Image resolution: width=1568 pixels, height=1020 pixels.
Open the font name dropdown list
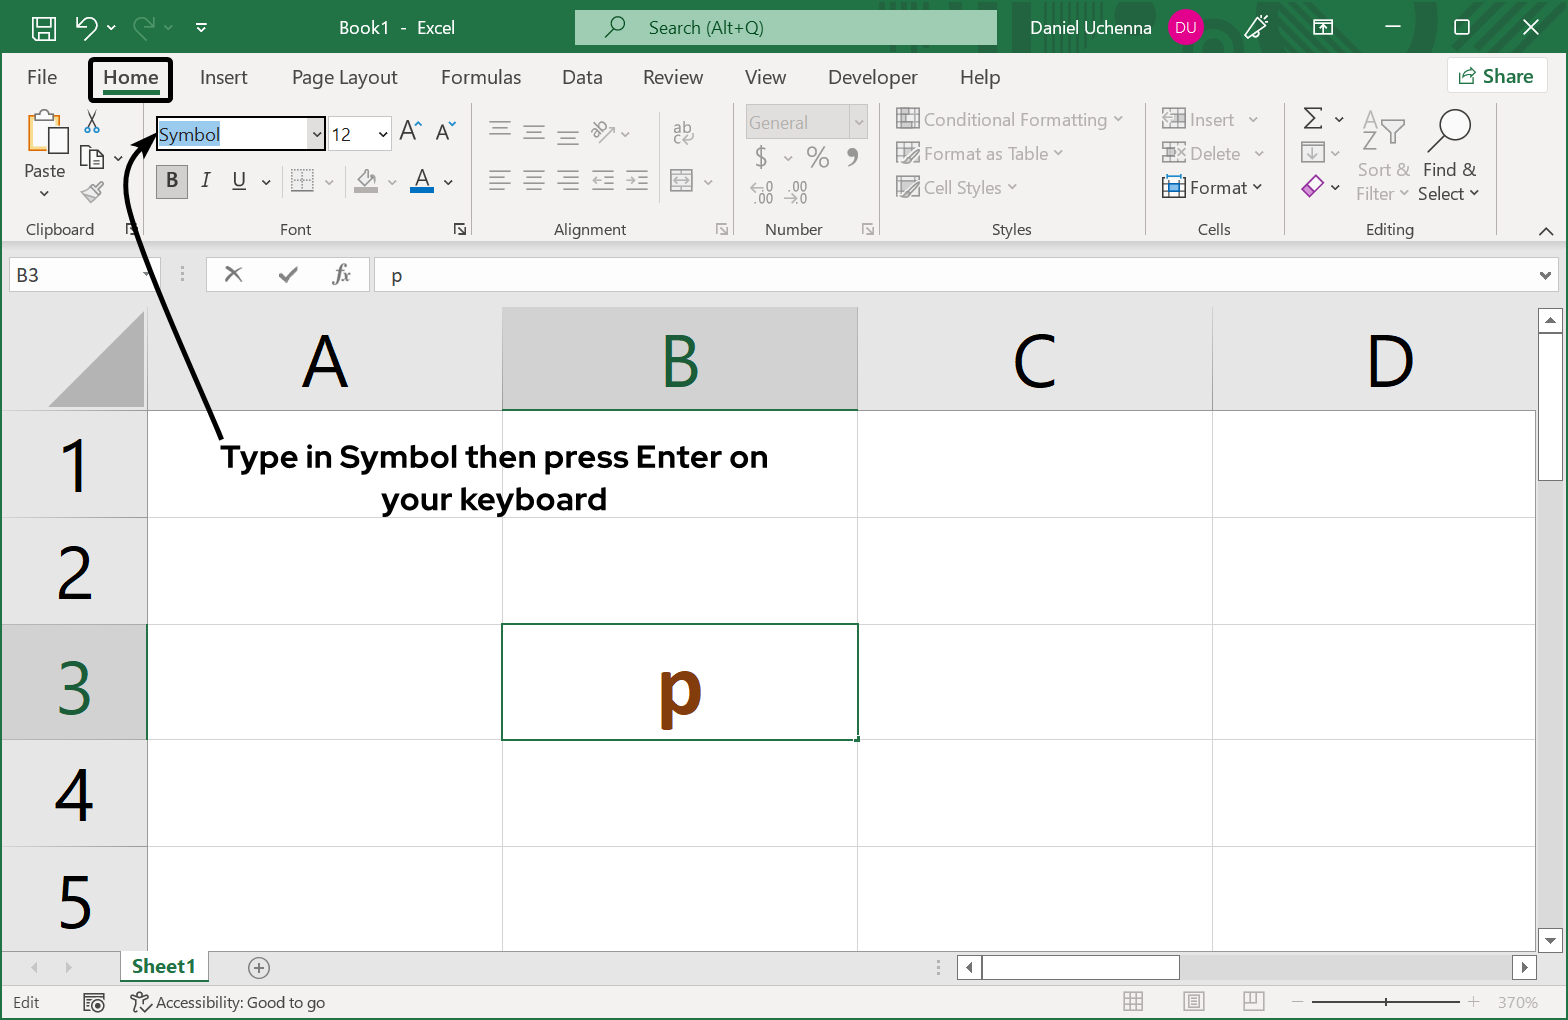[x=317, y=134]
